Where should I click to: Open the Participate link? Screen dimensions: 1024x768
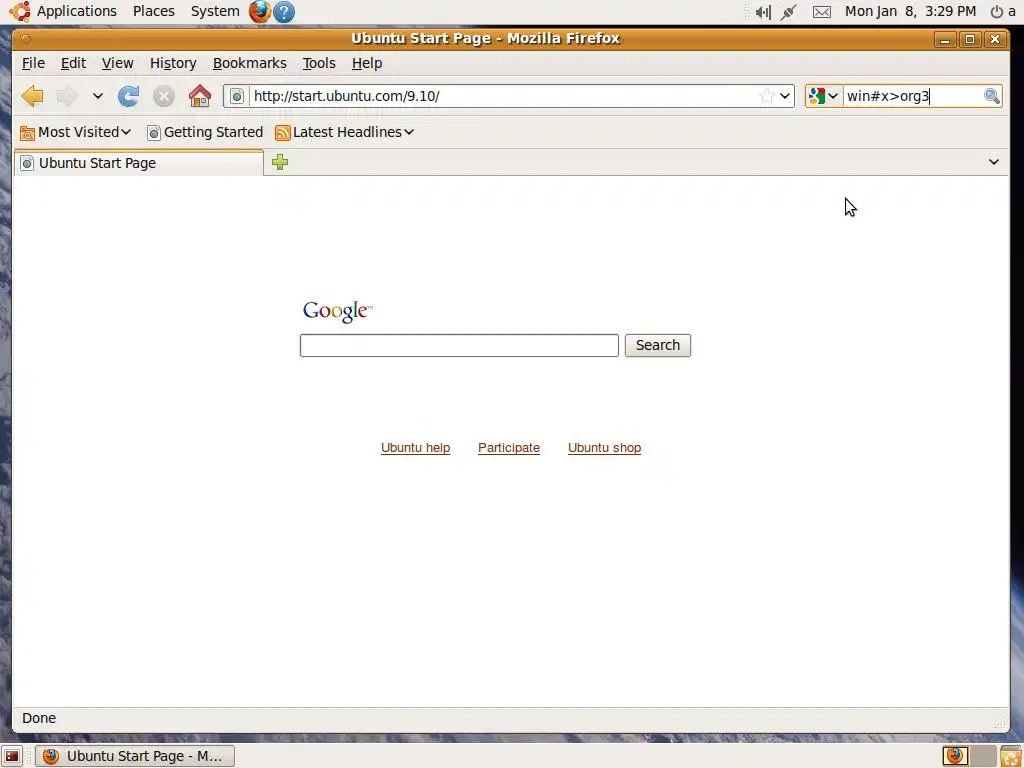(x=509, y=448)
